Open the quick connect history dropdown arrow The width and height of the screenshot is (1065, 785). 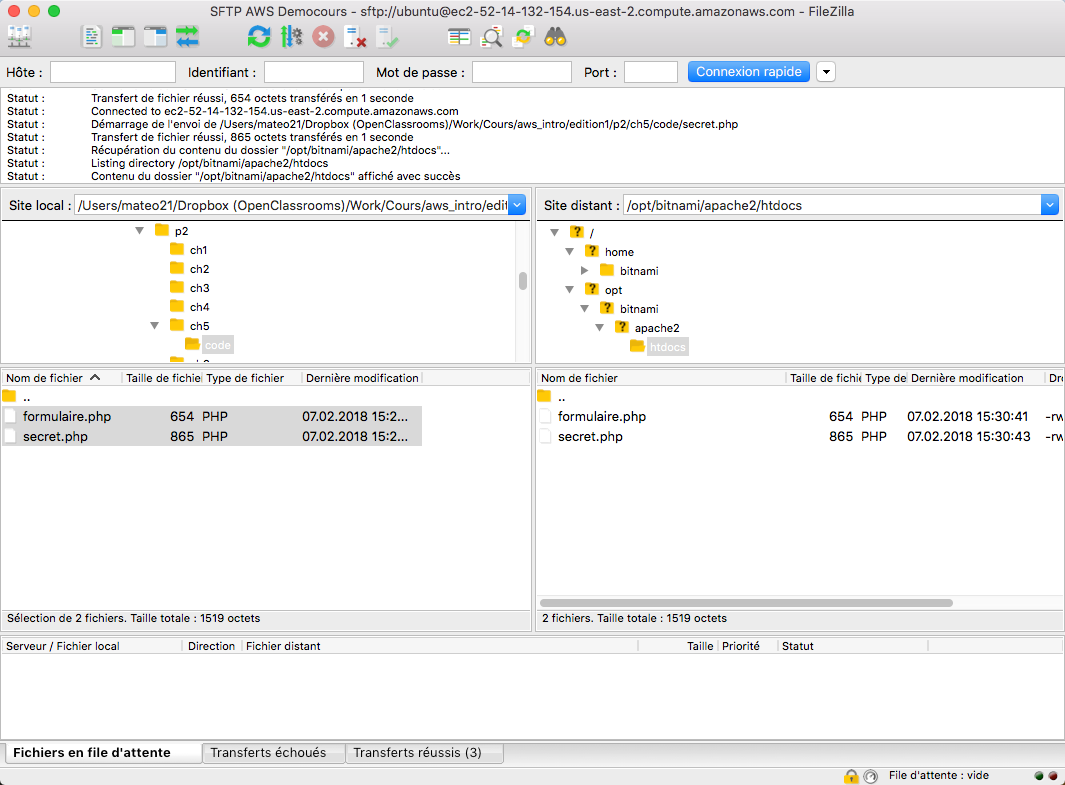tap(825, 72)
